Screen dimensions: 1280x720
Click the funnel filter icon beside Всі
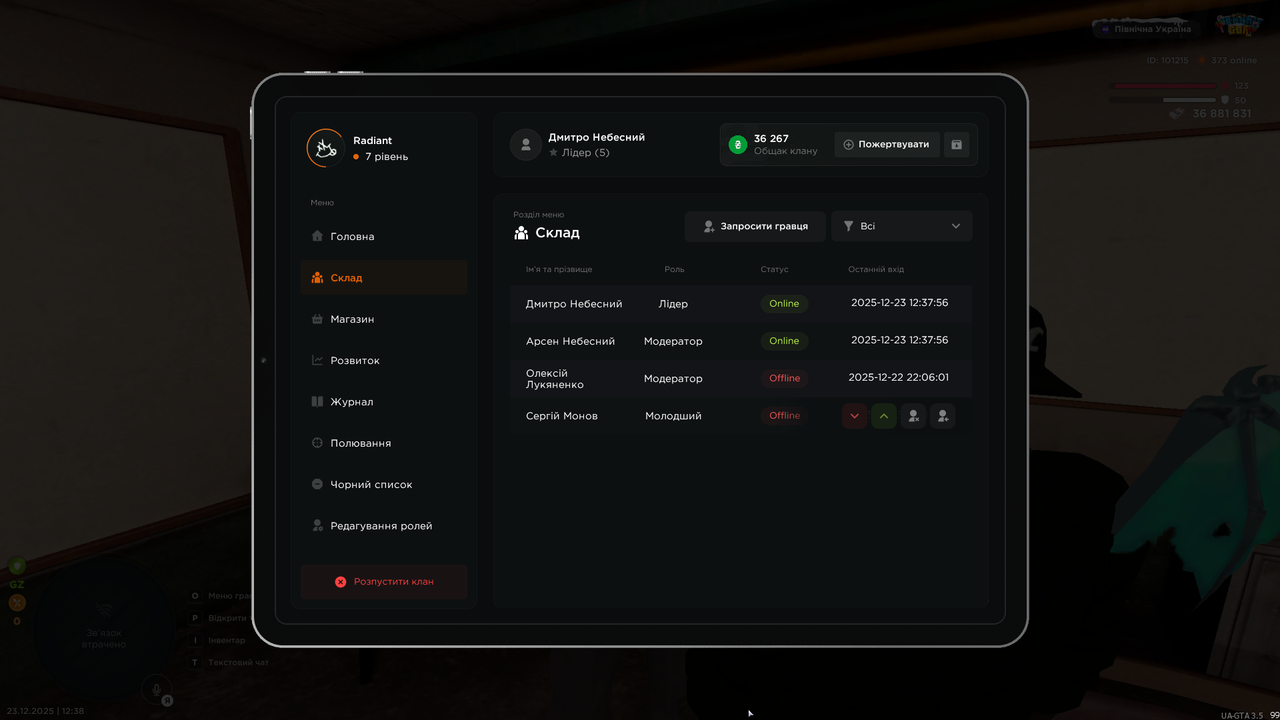[848, 226]
